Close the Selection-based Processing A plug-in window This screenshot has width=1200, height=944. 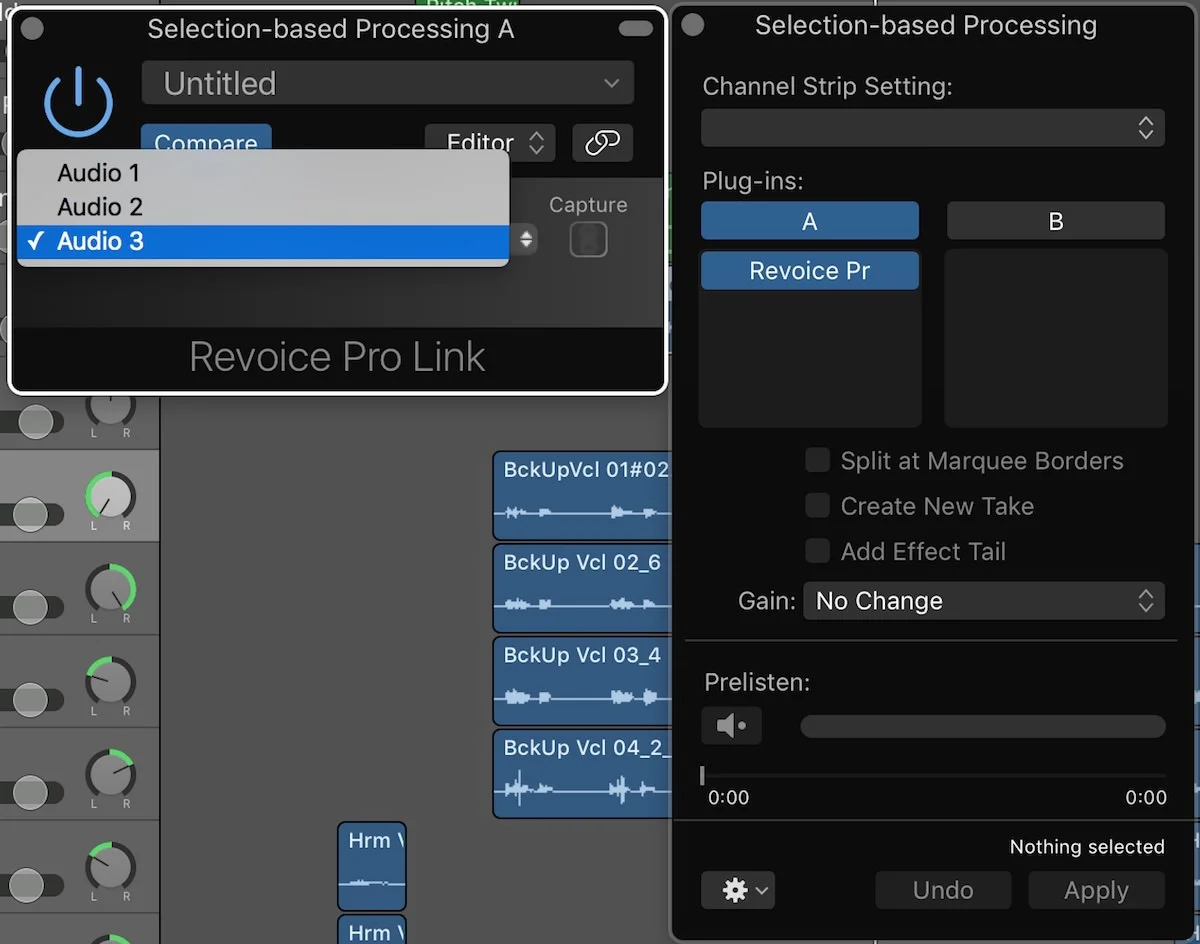32,28
